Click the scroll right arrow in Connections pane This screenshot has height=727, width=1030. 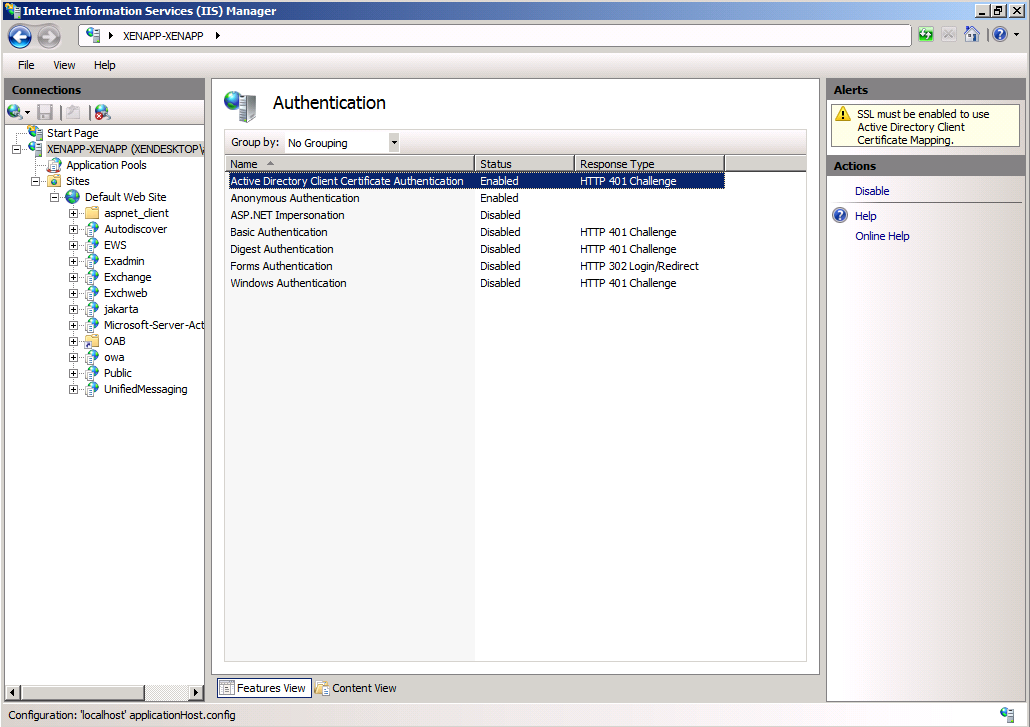coord(196,692)
